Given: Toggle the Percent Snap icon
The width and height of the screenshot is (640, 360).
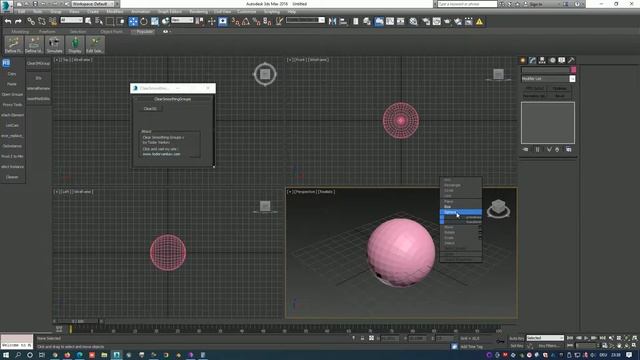Looking at the screenshot, I should [256, 21].
